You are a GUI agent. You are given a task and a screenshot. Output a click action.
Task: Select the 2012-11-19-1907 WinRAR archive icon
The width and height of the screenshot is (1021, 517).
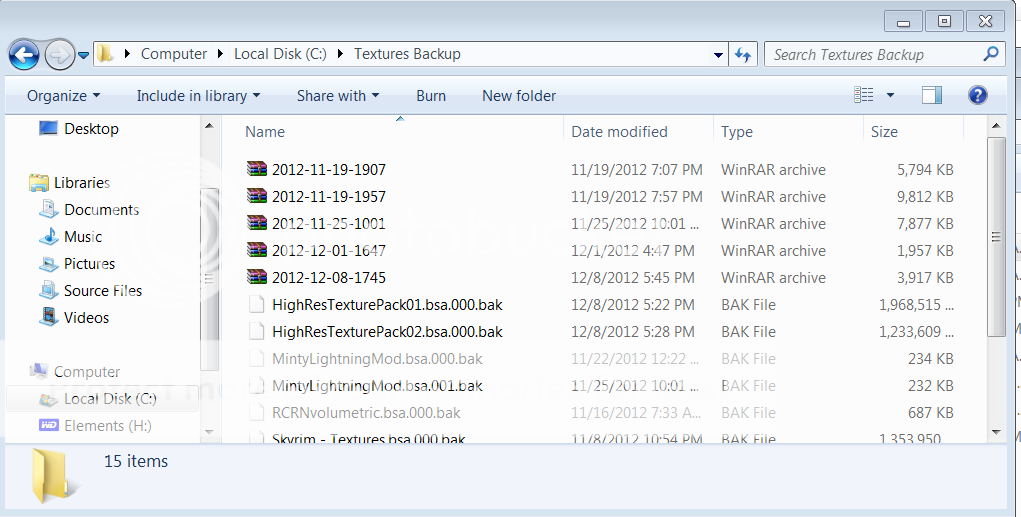coord(257,170)
